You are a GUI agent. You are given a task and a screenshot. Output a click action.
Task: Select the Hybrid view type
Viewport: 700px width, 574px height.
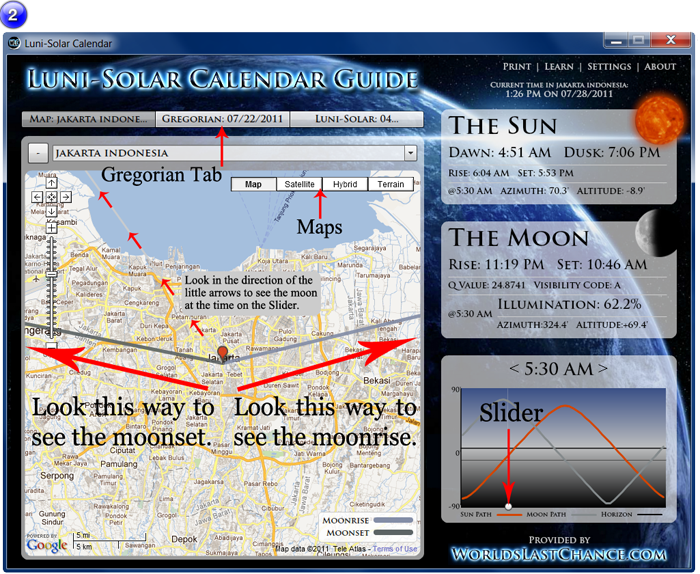[x=345, y=184]
